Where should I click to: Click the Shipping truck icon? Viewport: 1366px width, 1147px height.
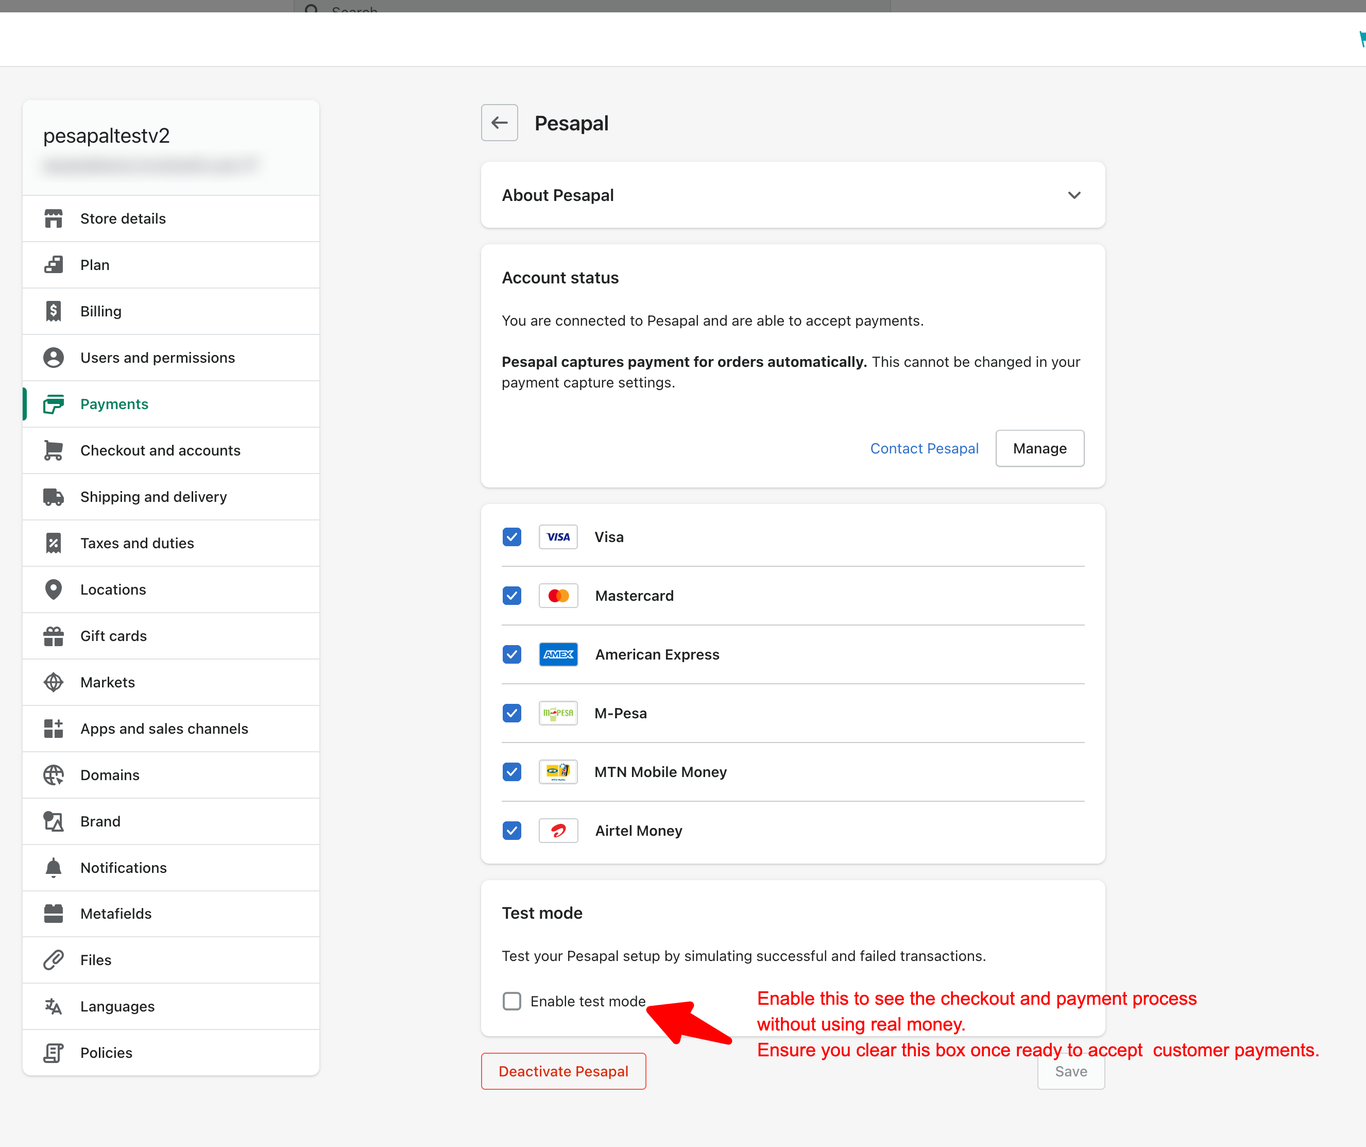point(54,497)
